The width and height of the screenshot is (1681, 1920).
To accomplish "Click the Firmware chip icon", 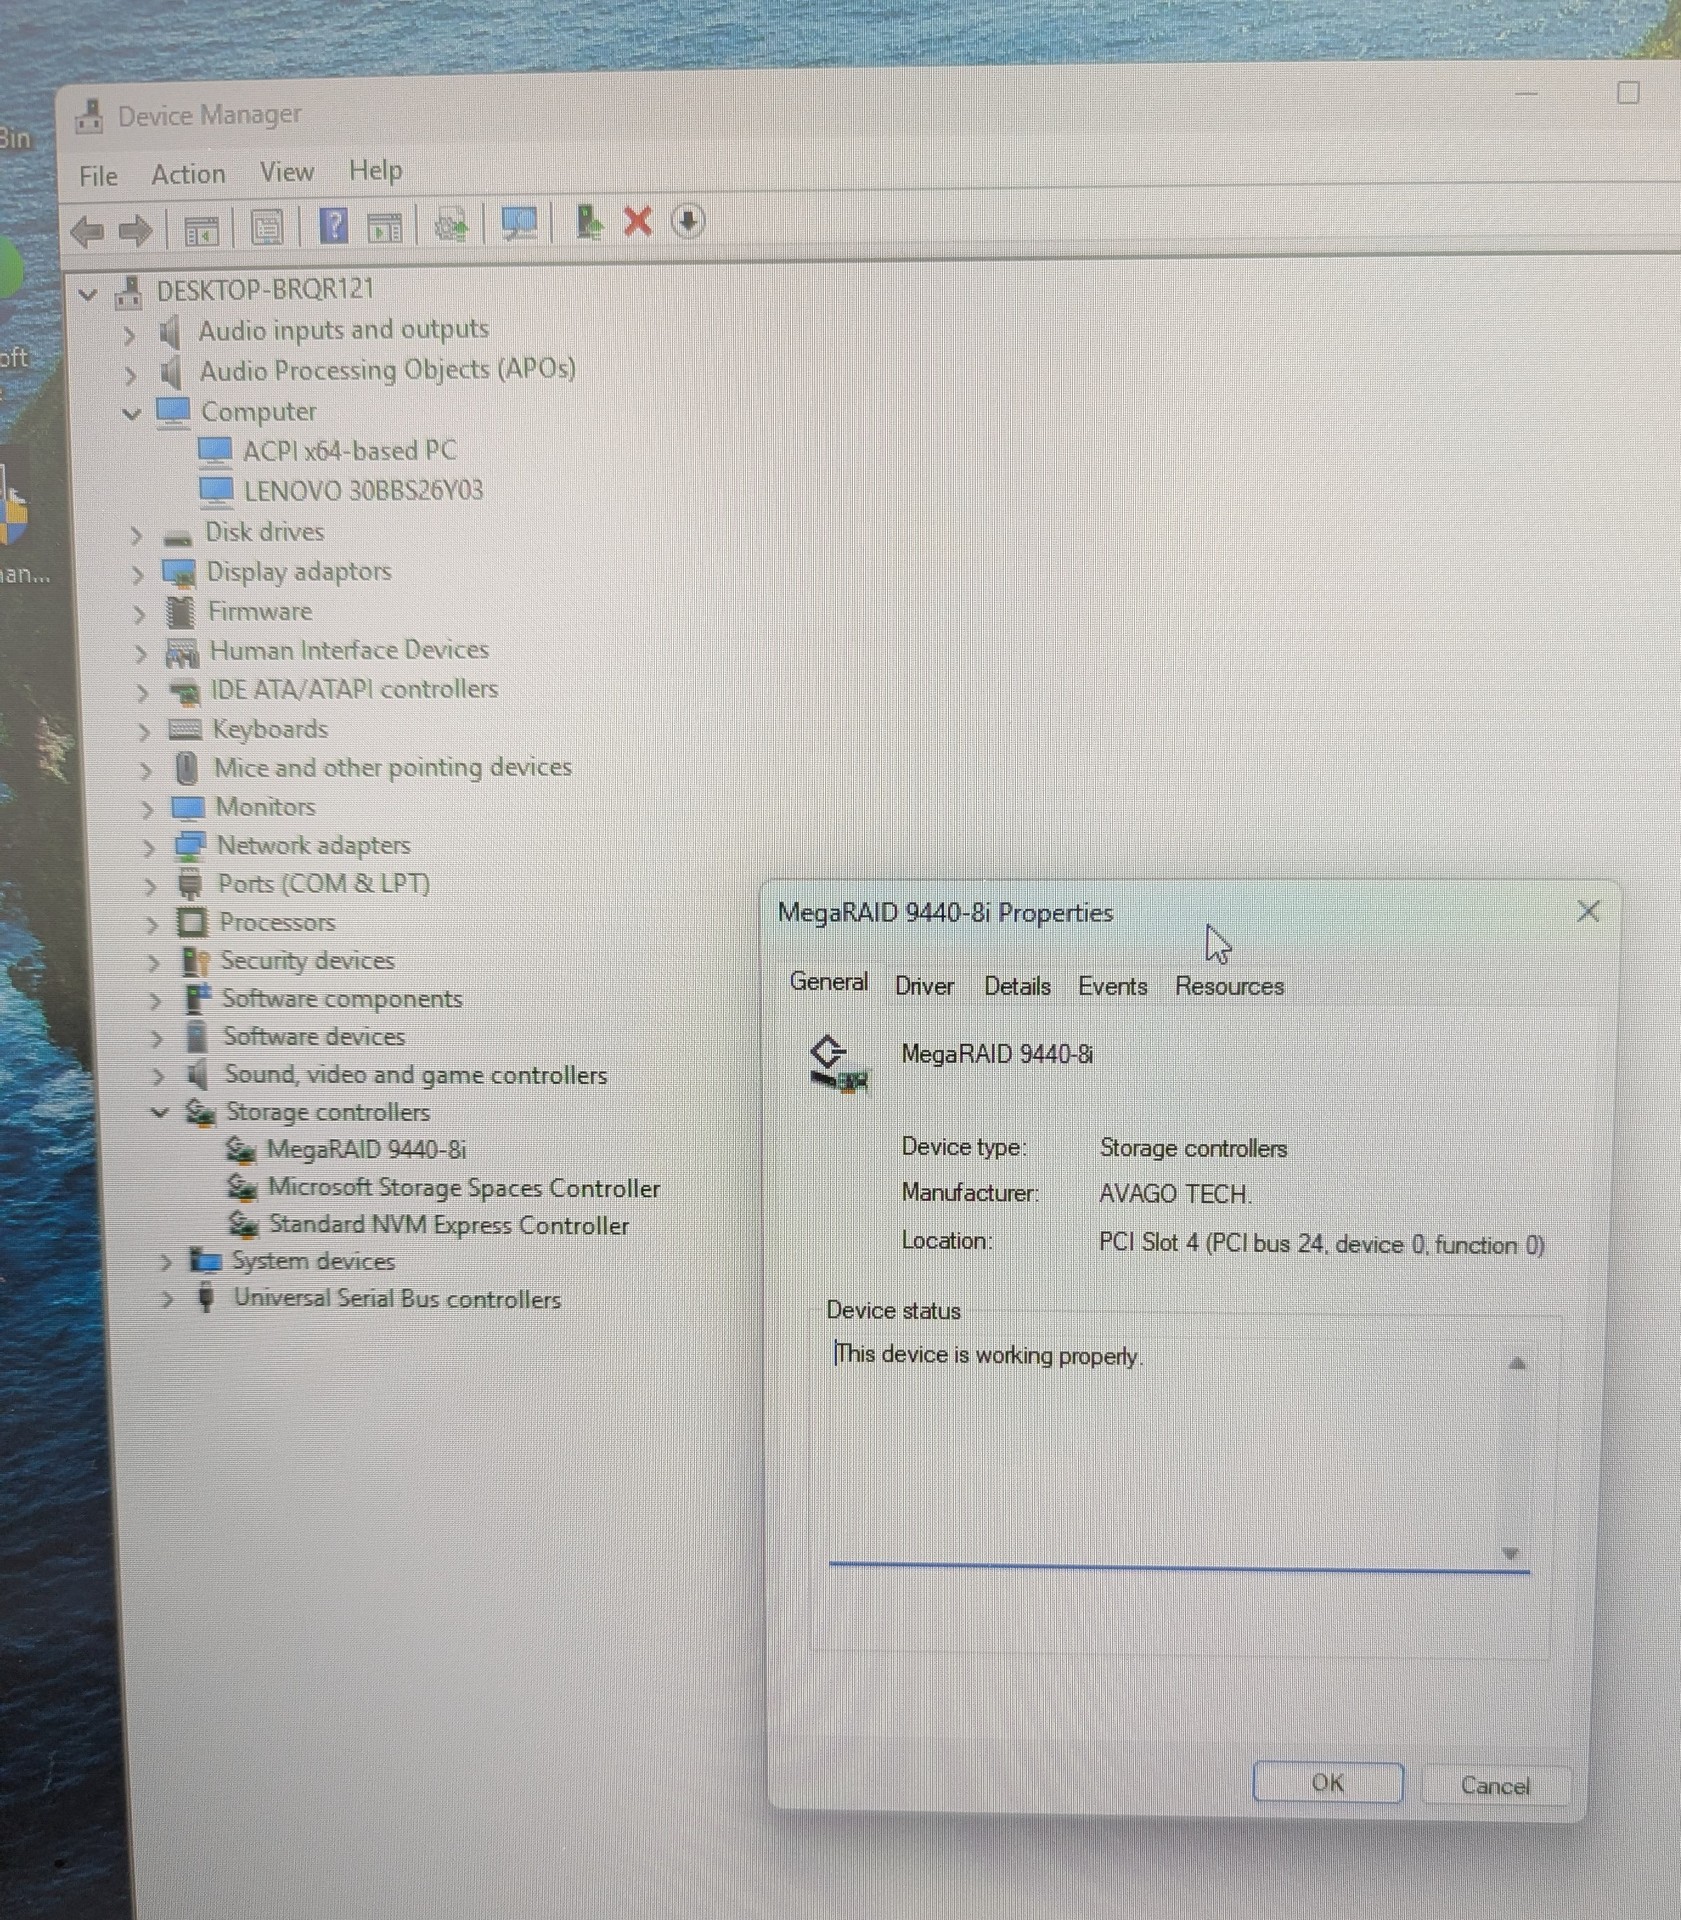I will pyautogui.click(x=181, y=612).
